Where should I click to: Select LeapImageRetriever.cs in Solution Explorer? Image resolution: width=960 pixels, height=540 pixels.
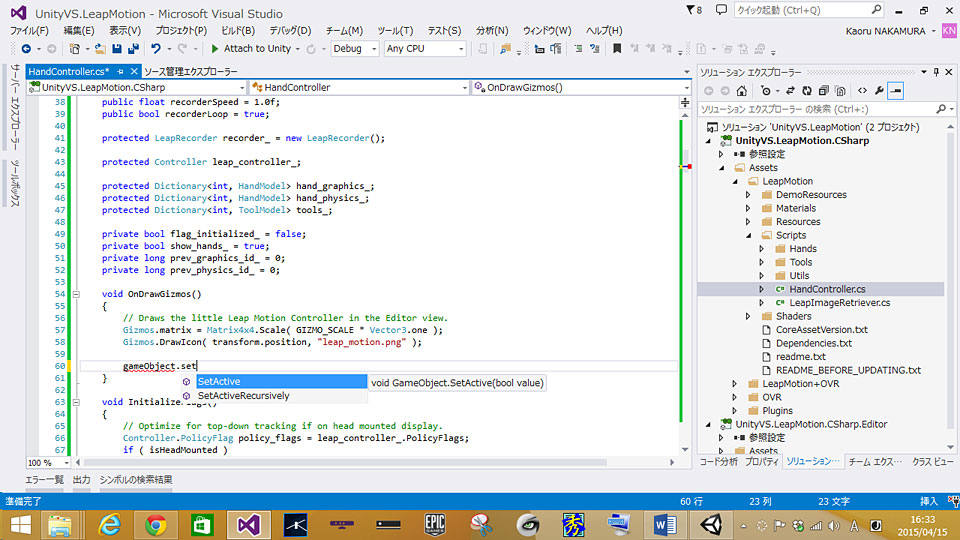(839, 302)
